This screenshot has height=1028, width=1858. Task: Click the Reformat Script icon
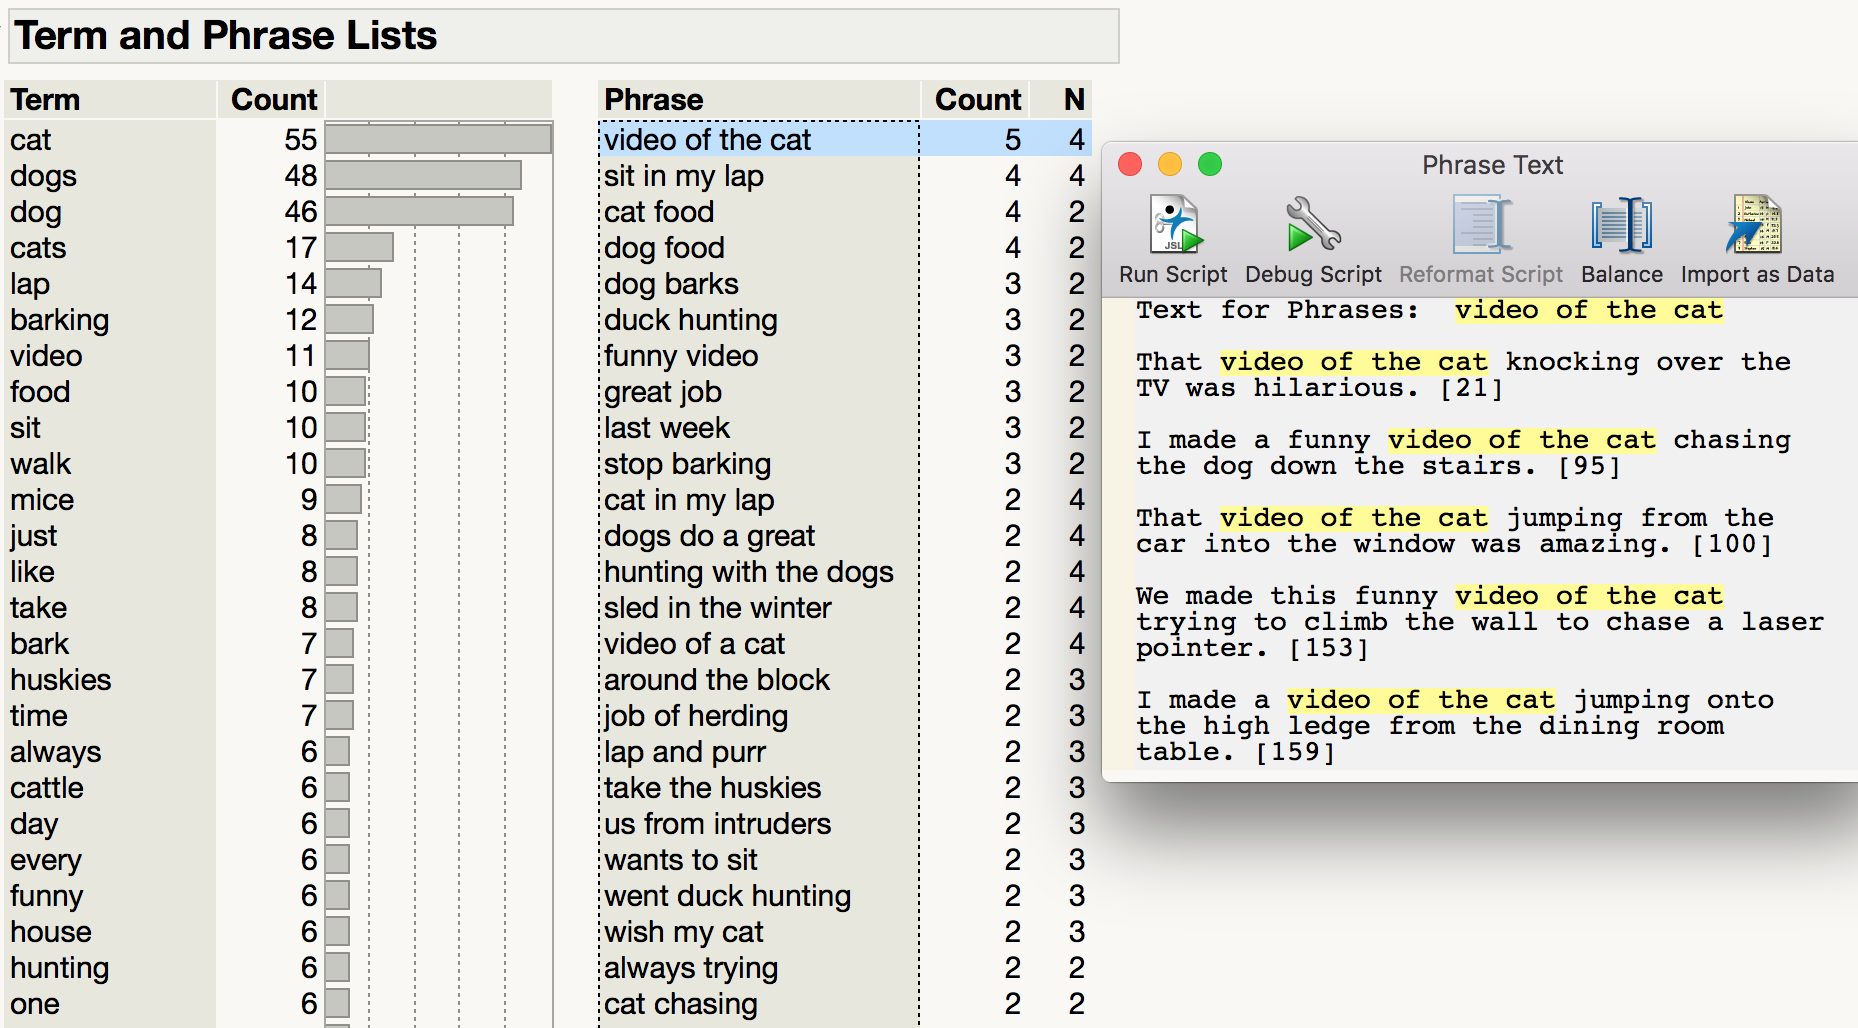coord(1480,225)
